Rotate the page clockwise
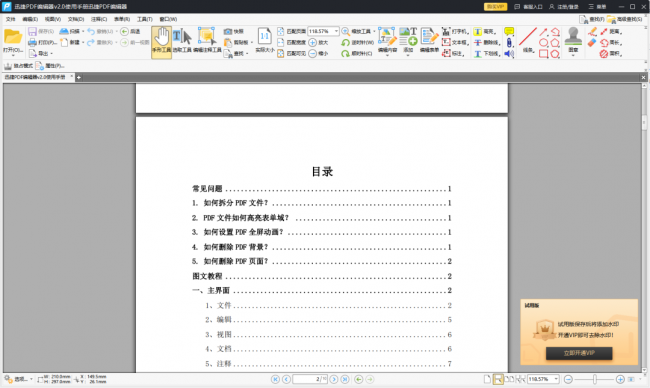Image resolution: width=650 pixels, height=388 pixels. [x=345, y=53]
